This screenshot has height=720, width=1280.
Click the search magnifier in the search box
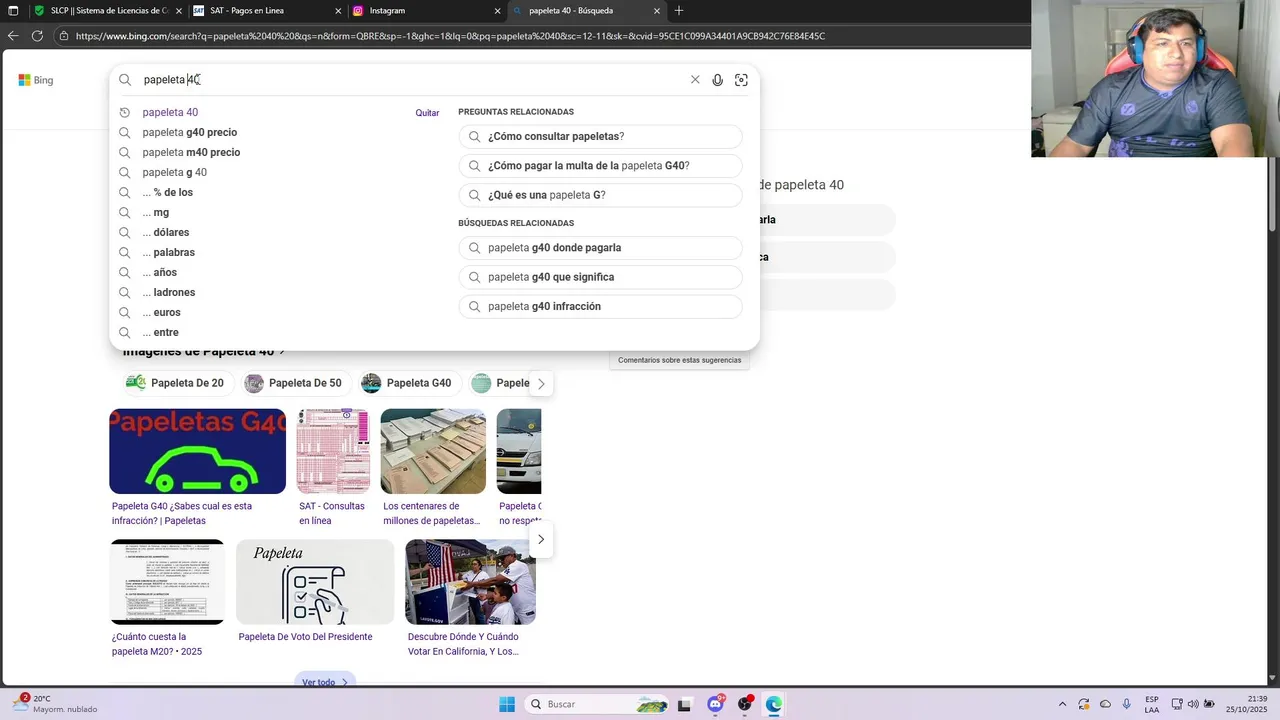coord(125,80)
